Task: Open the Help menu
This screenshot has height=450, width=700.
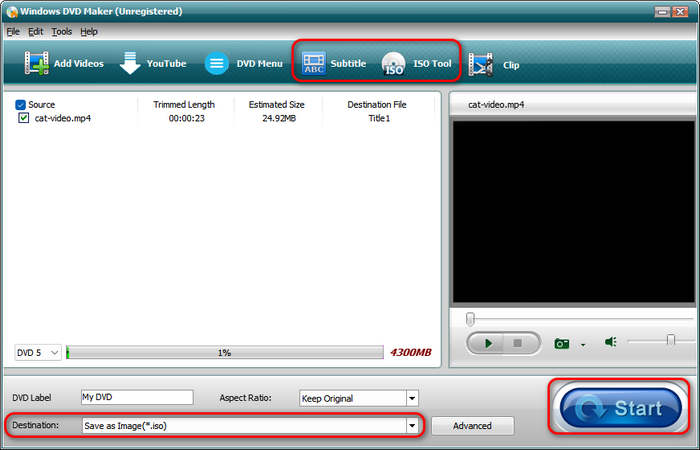Action: 89,32
